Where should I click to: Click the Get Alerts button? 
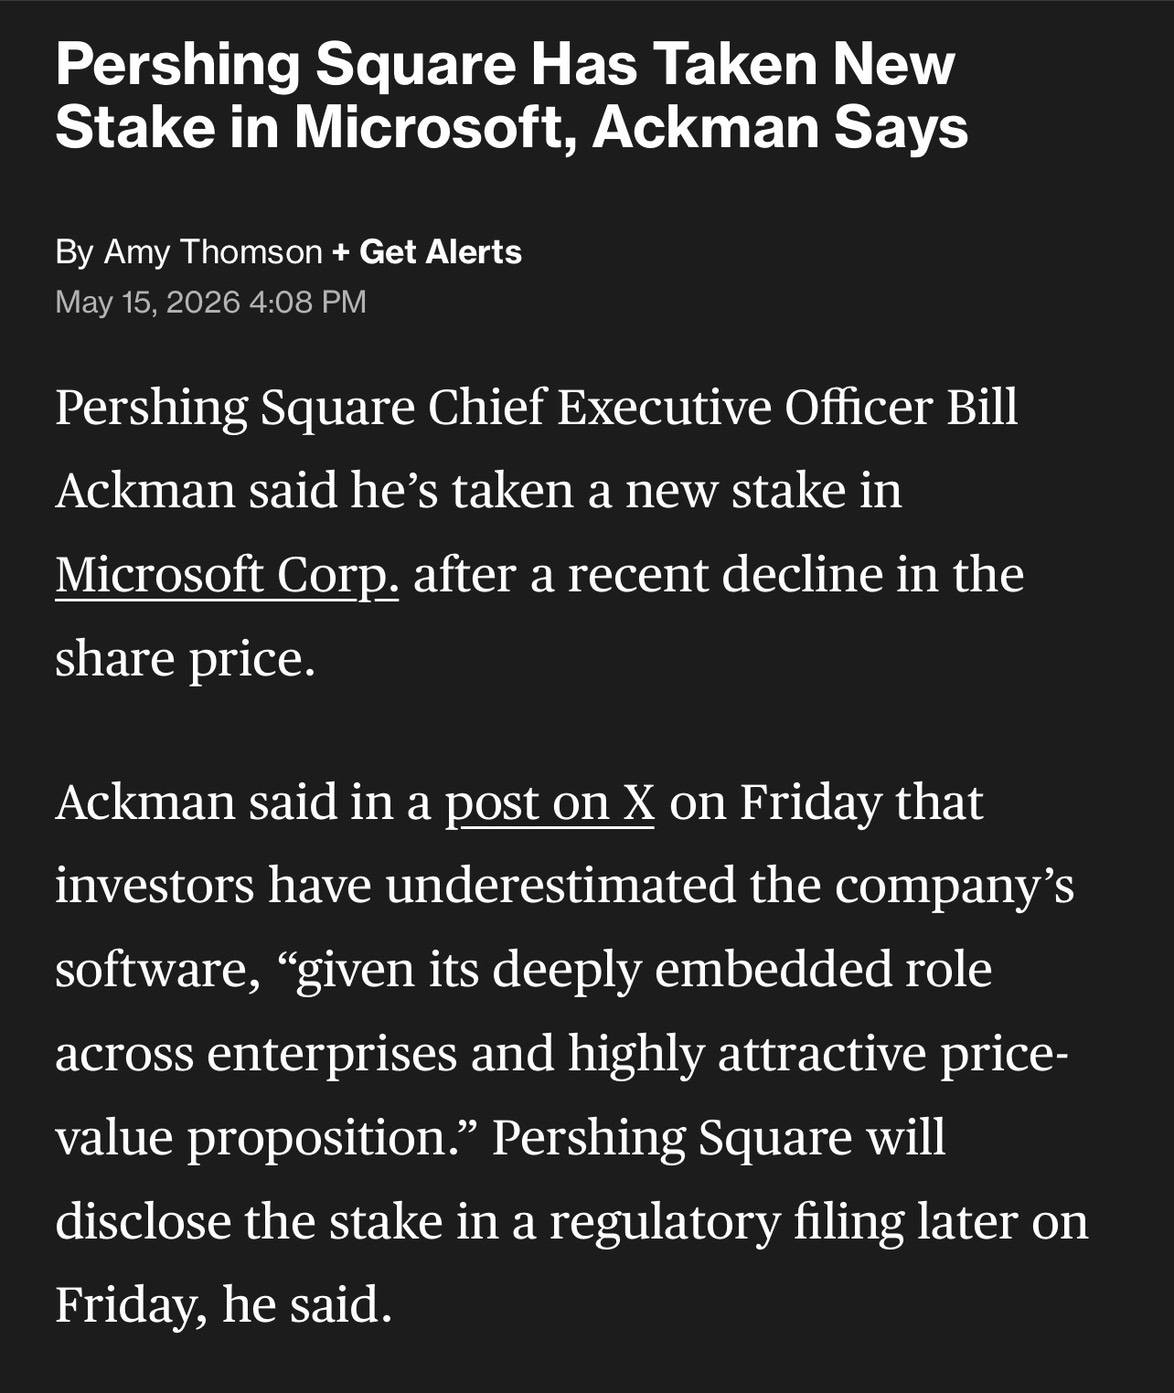point(440,251)
